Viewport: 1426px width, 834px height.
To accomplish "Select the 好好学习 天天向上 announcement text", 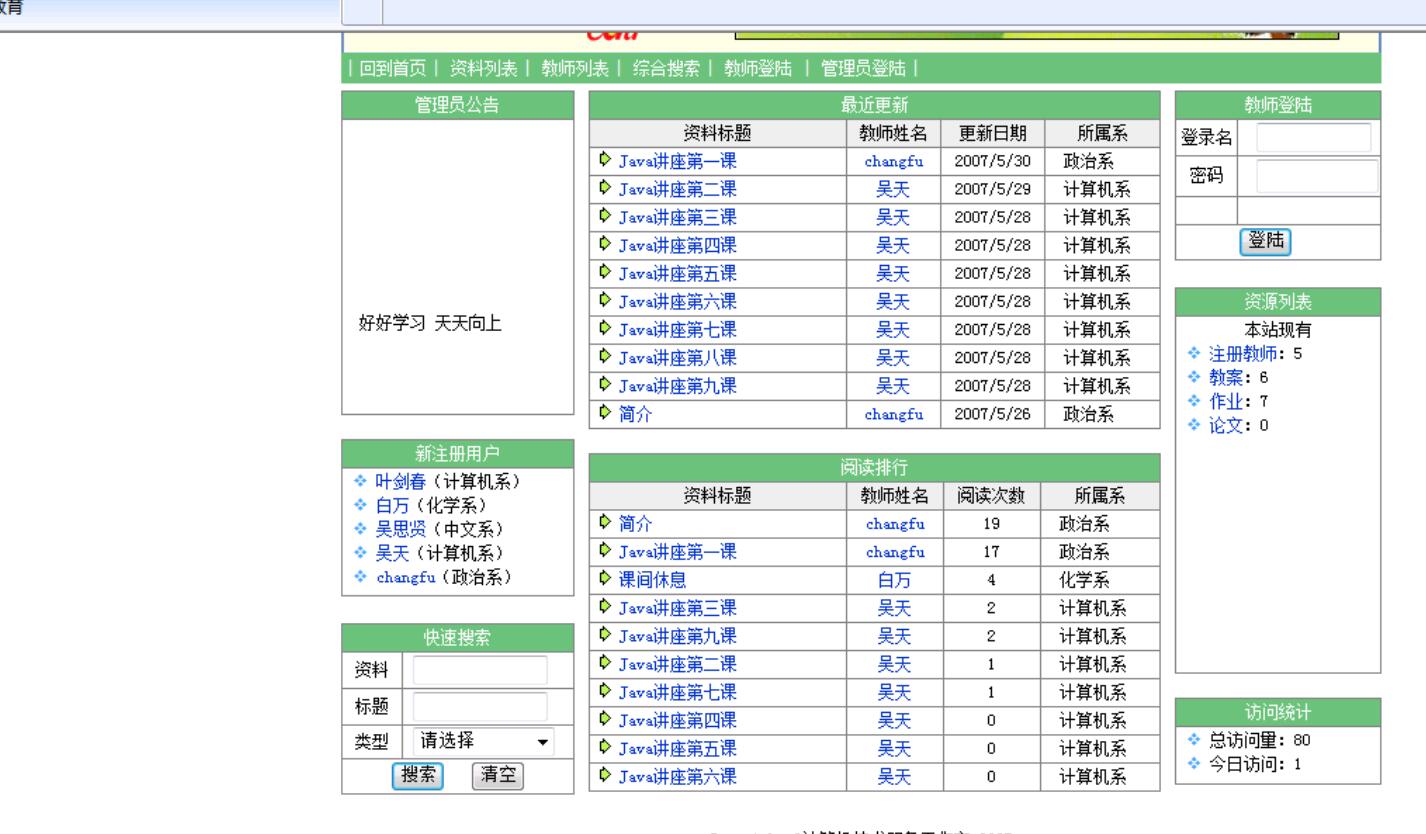I will [x=430, y=325].
